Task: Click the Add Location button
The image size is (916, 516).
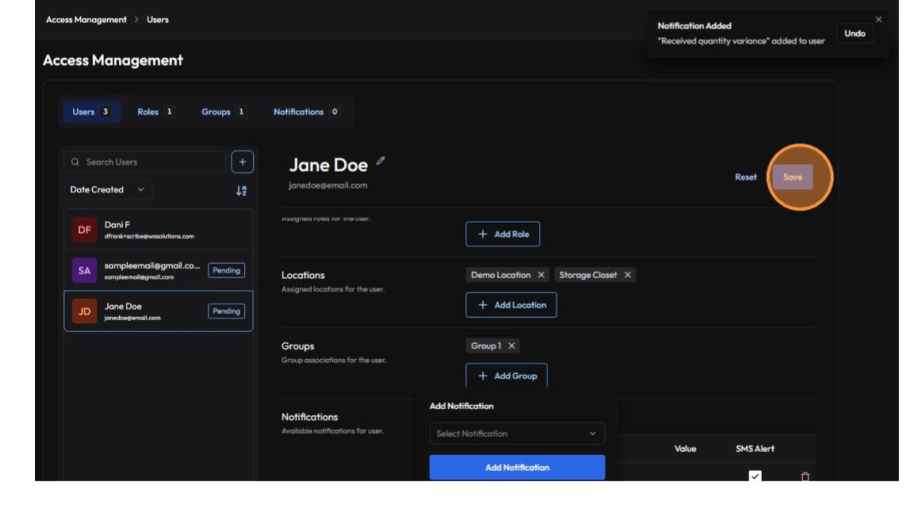Action: coord(511,305)
